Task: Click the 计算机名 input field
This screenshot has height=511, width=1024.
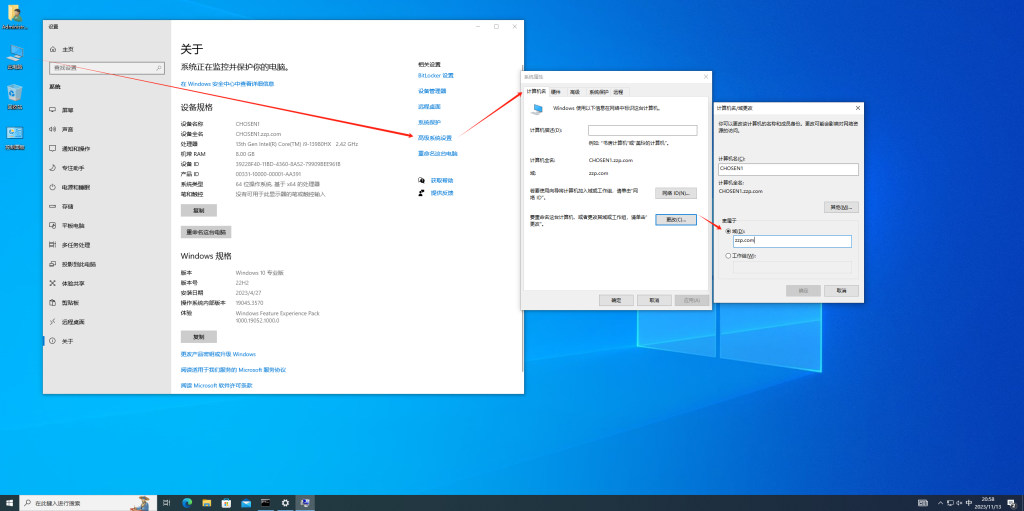Action: (787, 169)
